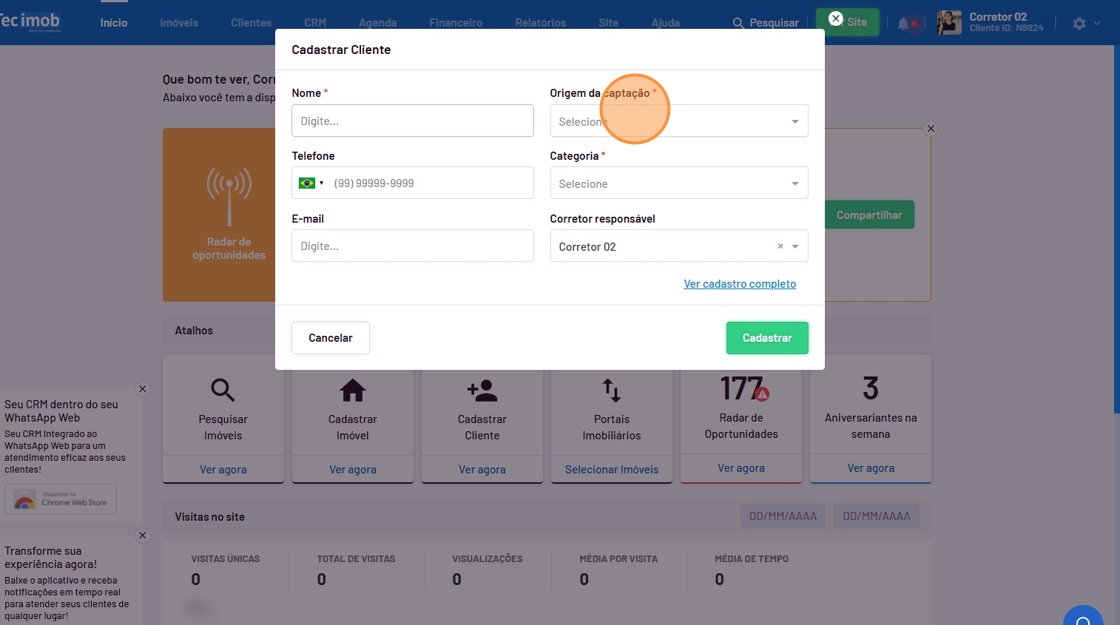Click the Telefone number field

(x=430, y=183)
